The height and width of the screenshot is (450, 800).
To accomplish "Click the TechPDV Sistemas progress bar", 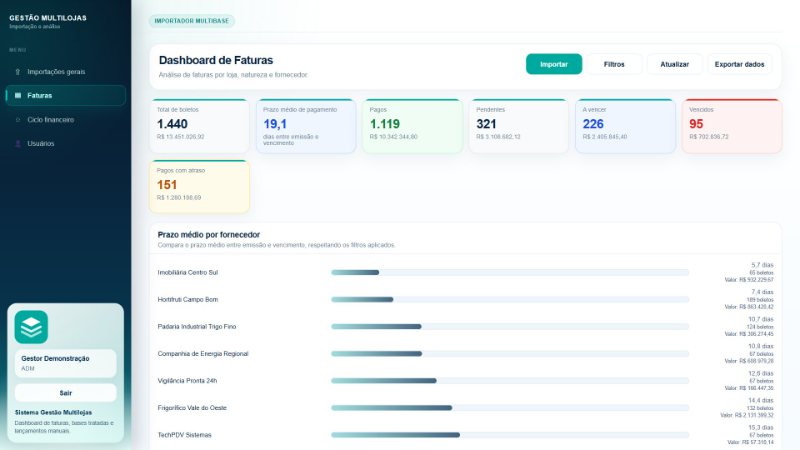I will [x=510, y=435].
